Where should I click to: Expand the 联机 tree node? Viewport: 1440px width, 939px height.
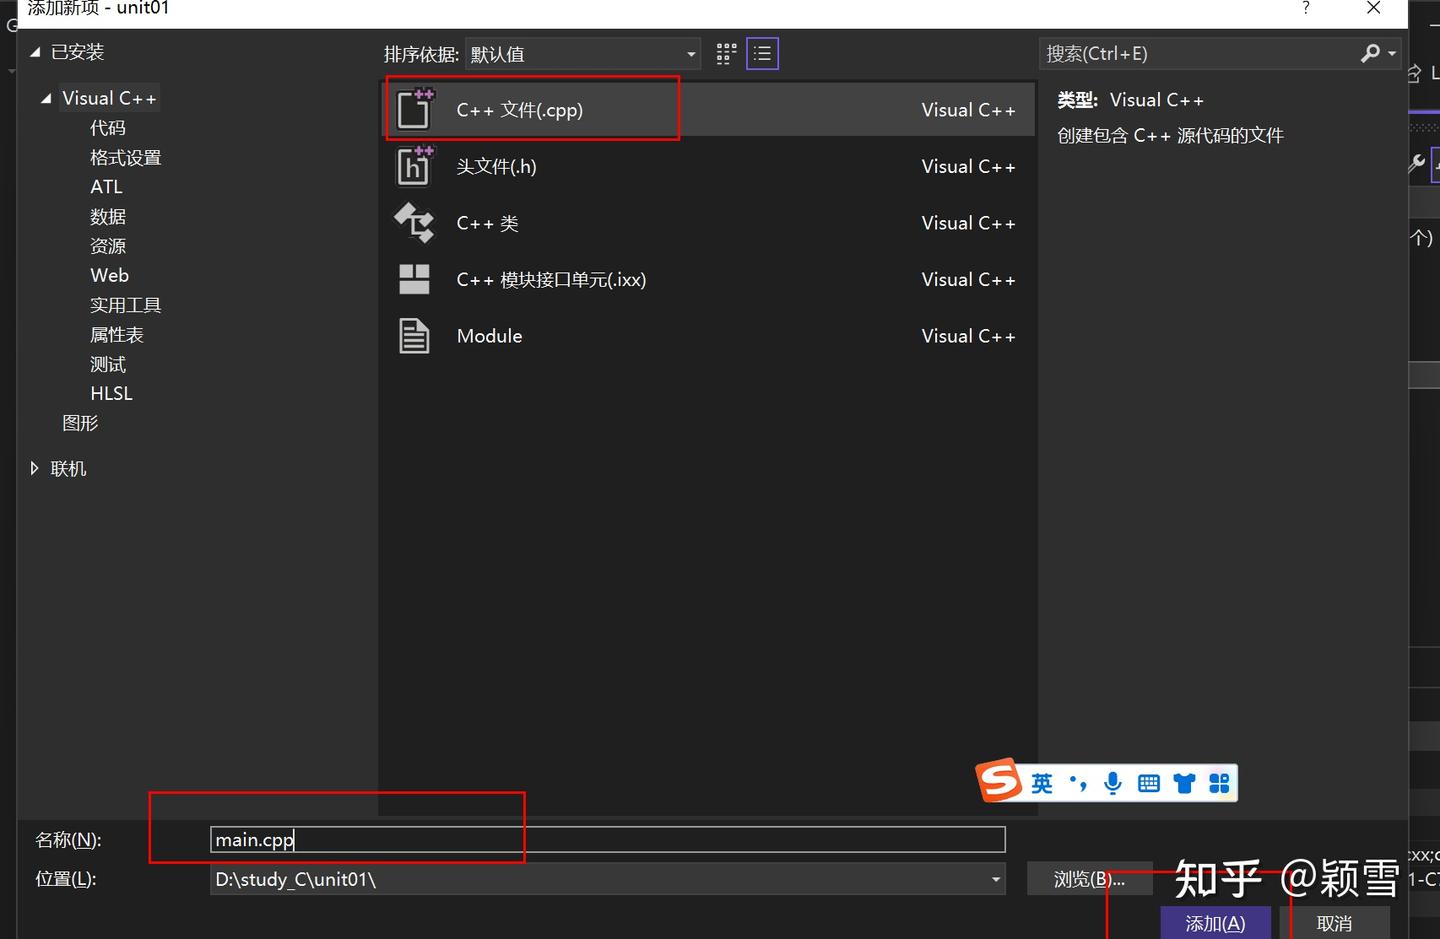click(35, 468)
